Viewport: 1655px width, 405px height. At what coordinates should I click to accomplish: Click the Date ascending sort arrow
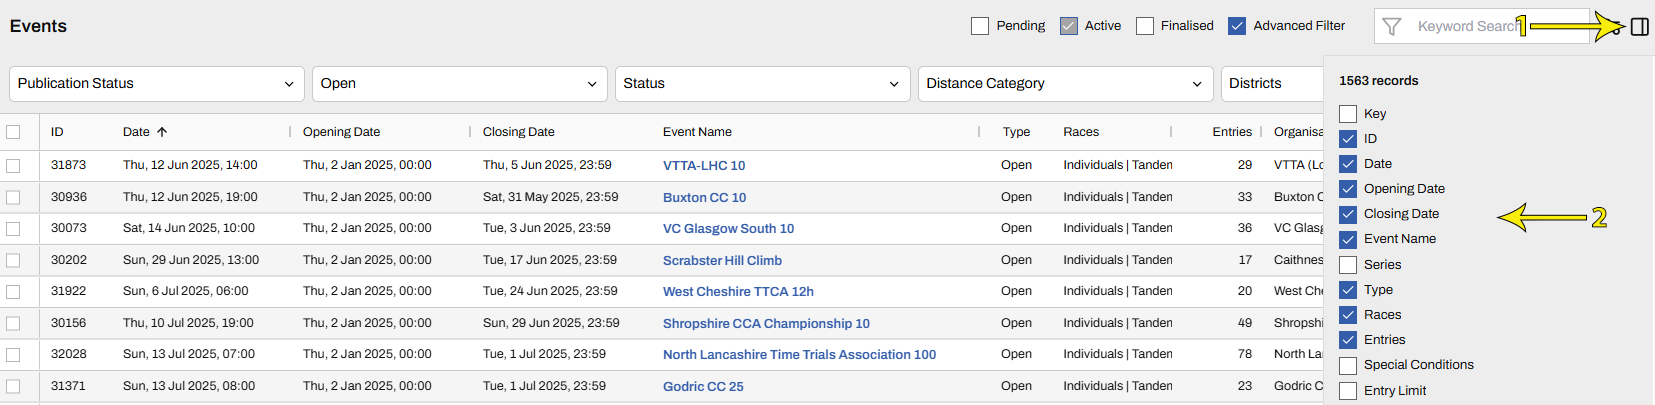[x=162, y=132]
